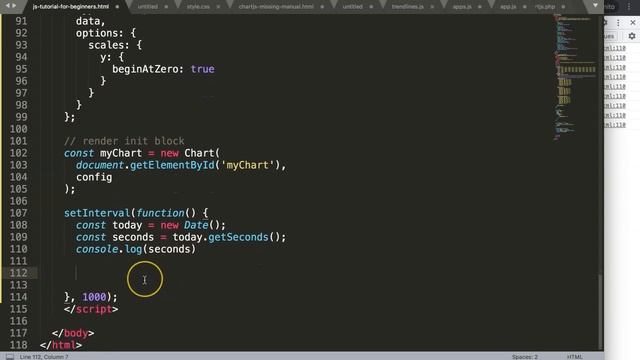
Task: Click 'getElementById' on line 103
Action: [172, 165]
